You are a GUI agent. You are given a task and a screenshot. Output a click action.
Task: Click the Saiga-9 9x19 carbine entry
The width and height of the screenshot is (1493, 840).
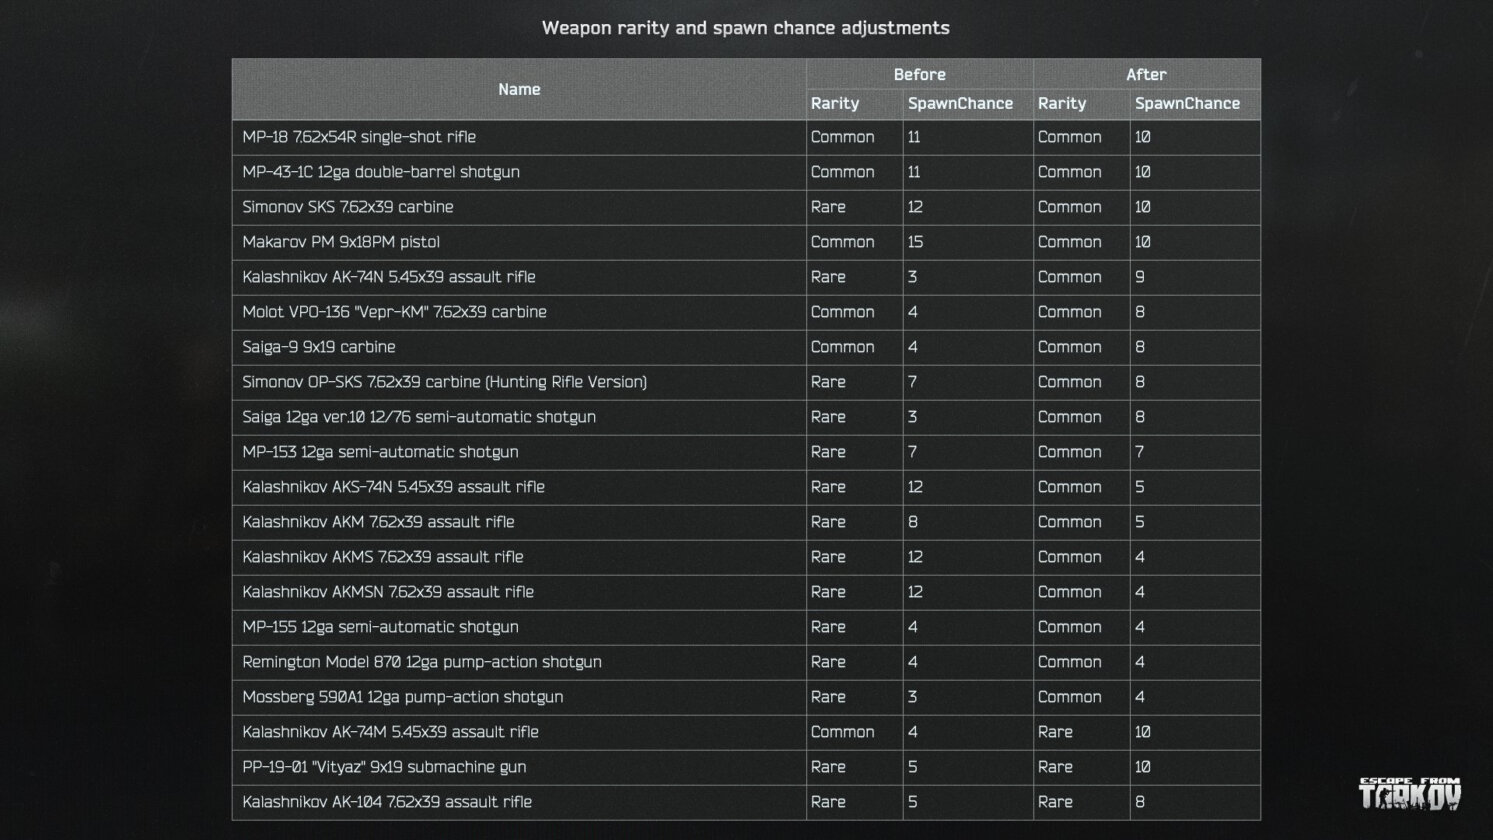tap(319, 347)
